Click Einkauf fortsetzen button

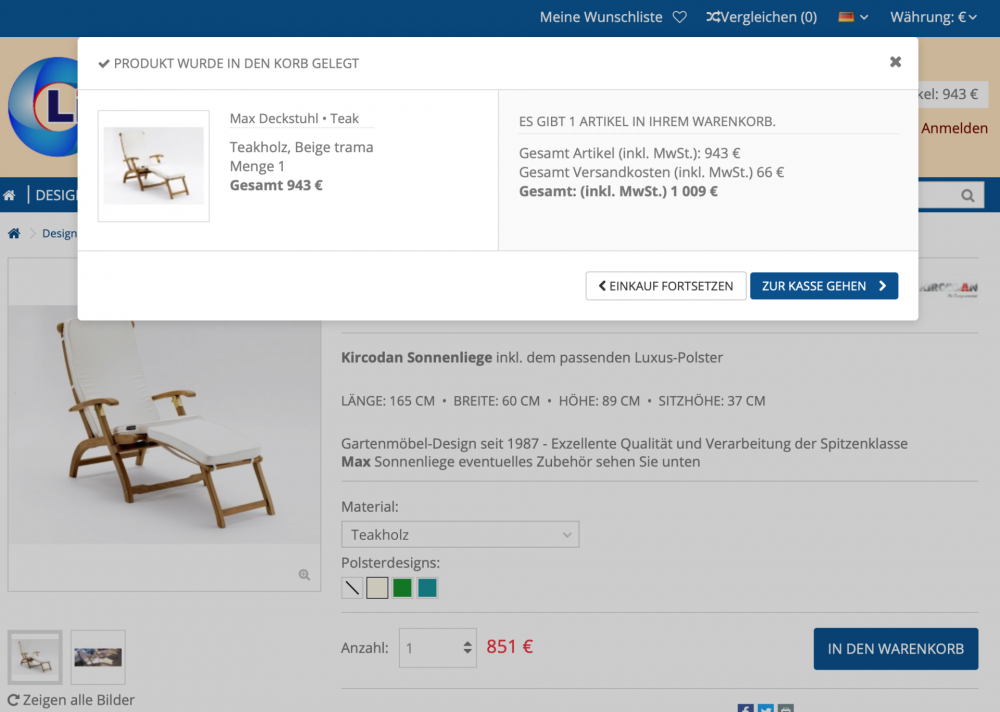[666, 286]
